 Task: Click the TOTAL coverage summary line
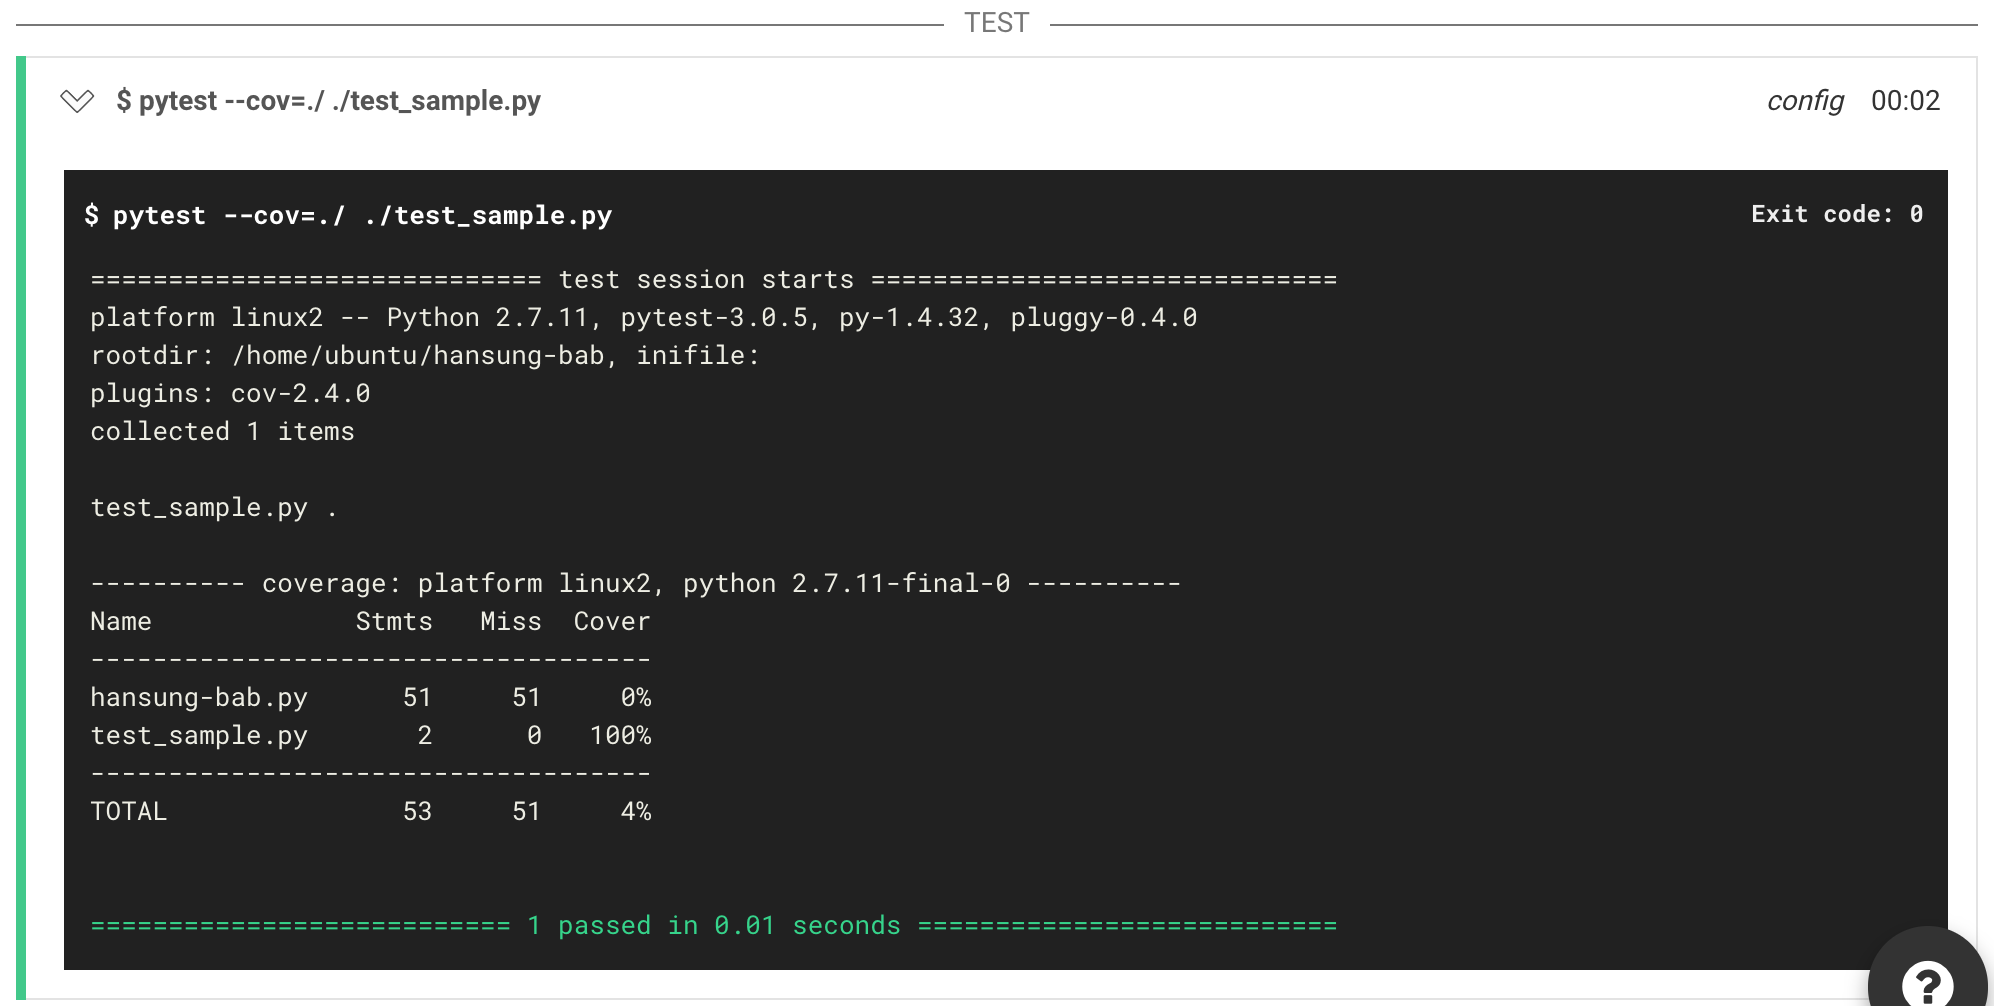point(370,811)
